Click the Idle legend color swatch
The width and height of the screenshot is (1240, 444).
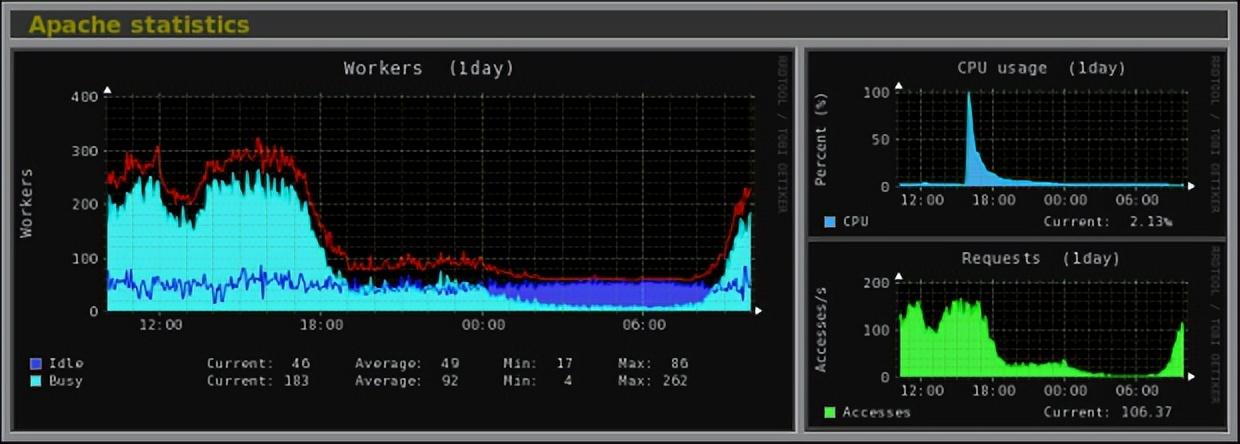(x=36, y=364)
